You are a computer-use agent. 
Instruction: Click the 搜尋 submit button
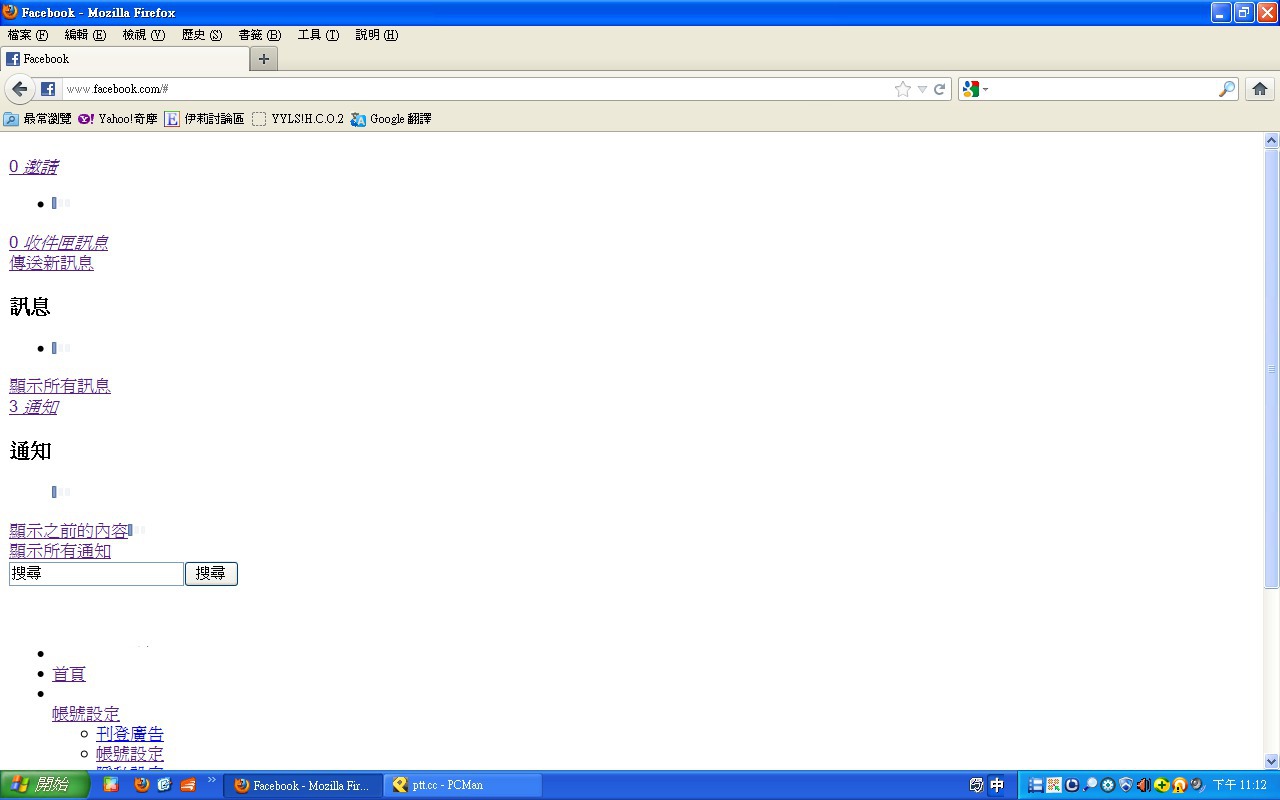211,574
